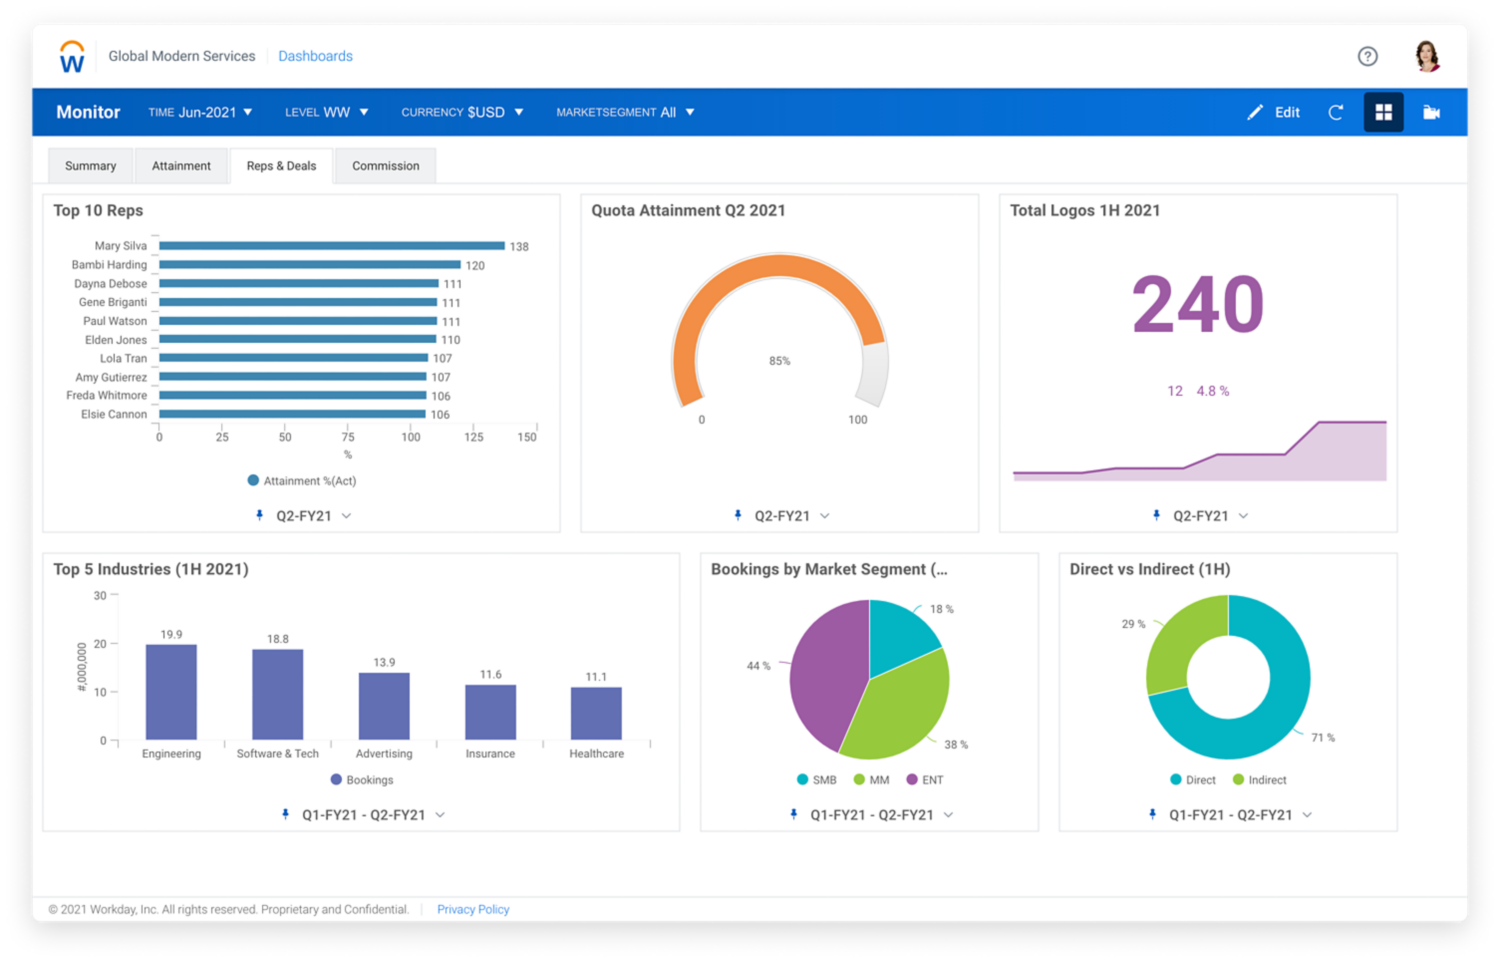
Task: Open the Time Jun-2021 dropdown
Action: point(200,112)
